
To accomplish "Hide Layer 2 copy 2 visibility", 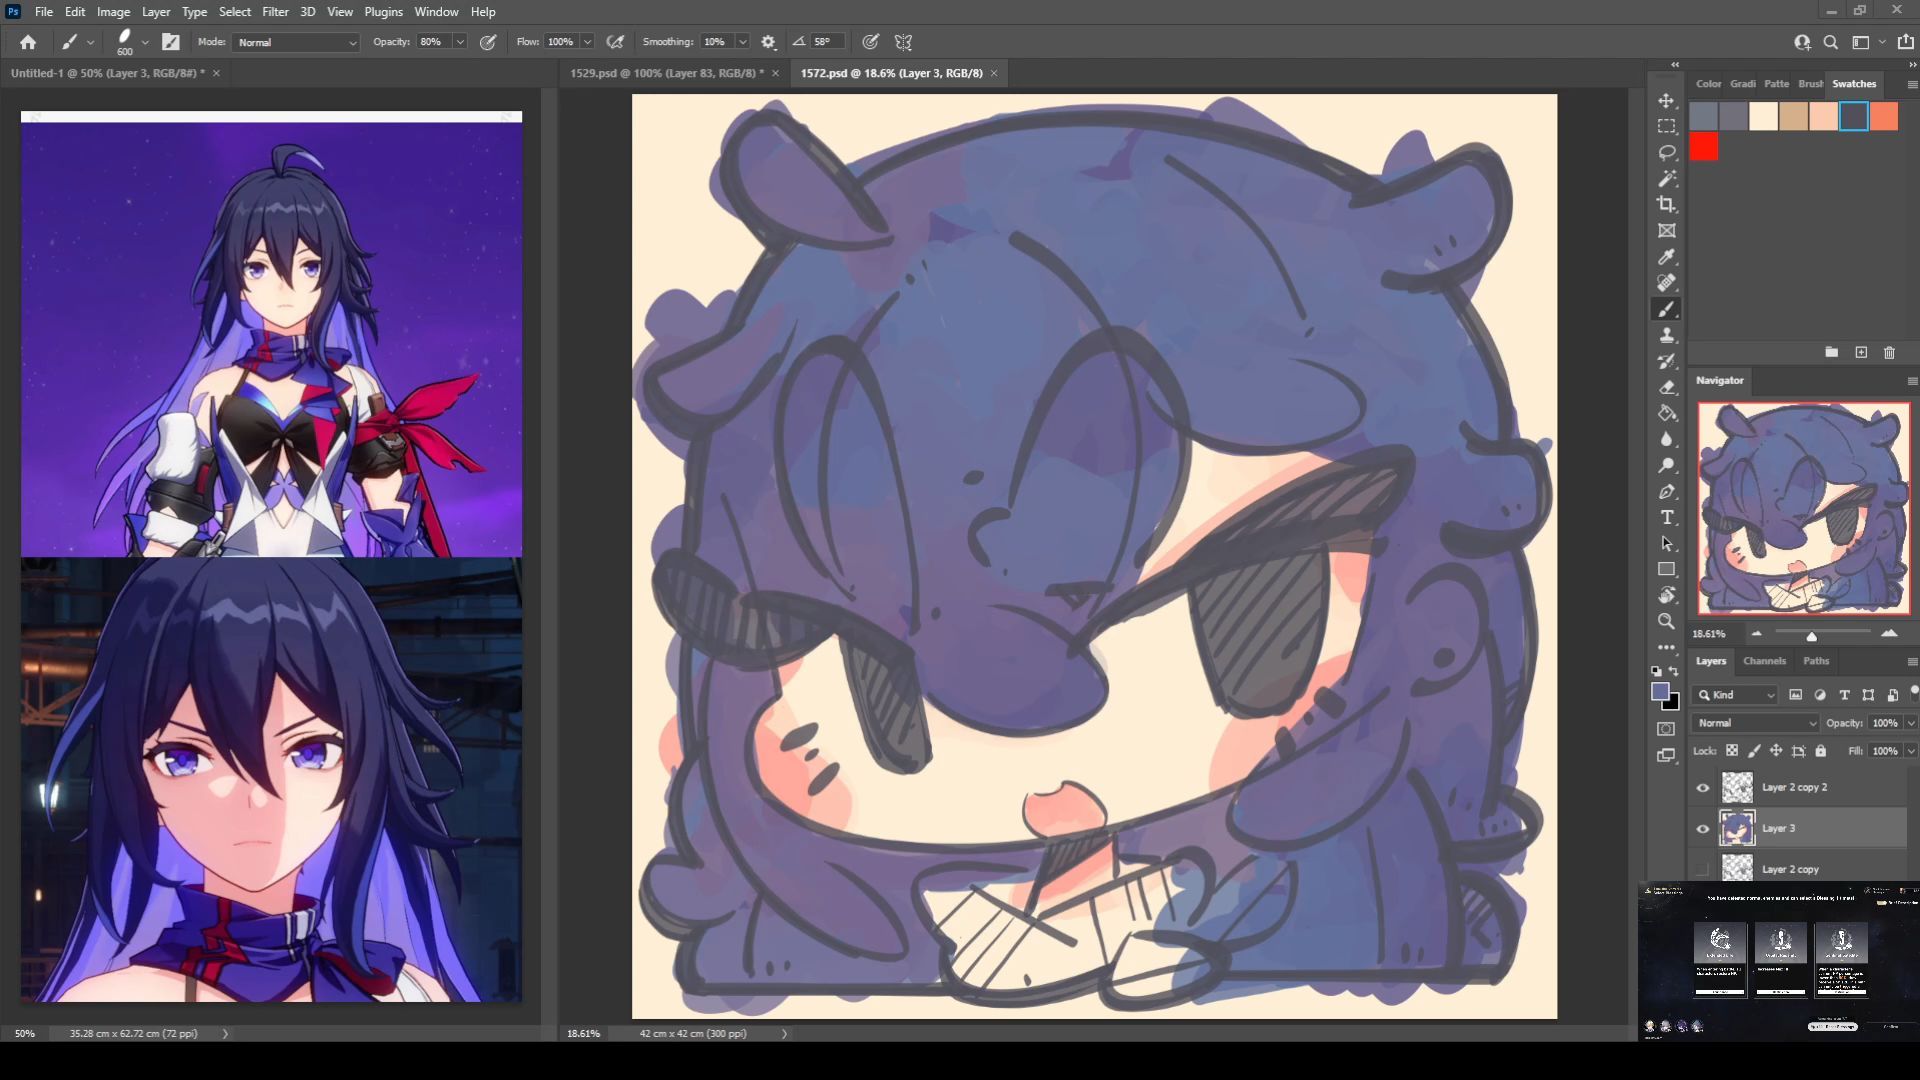I will pyautogui.click(x=1703, y=788).
